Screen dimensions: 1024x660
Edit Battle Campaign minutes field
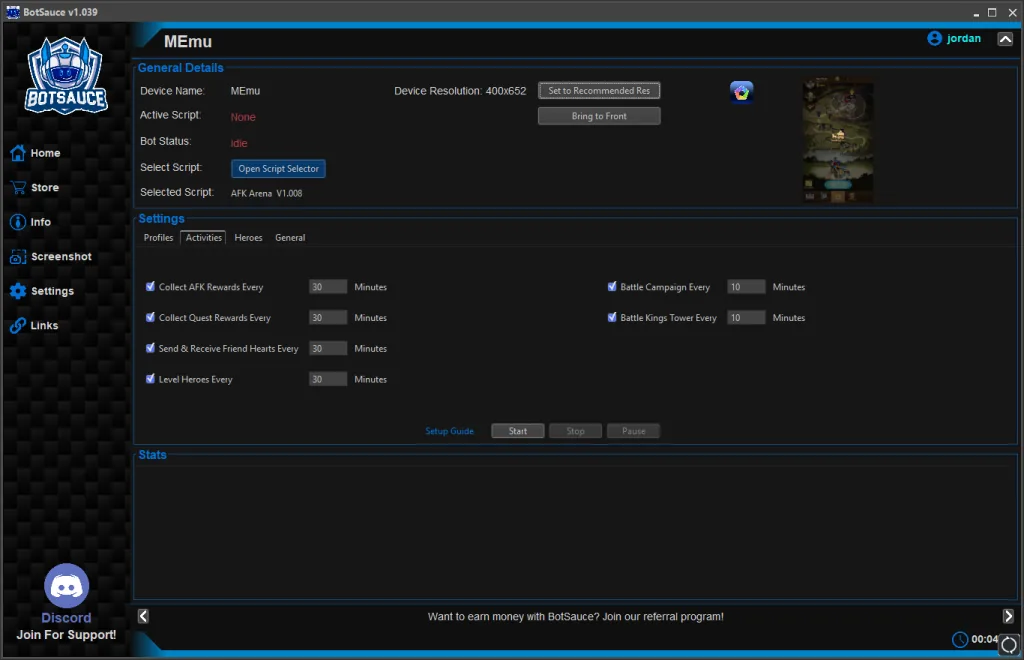click(746, 287)
